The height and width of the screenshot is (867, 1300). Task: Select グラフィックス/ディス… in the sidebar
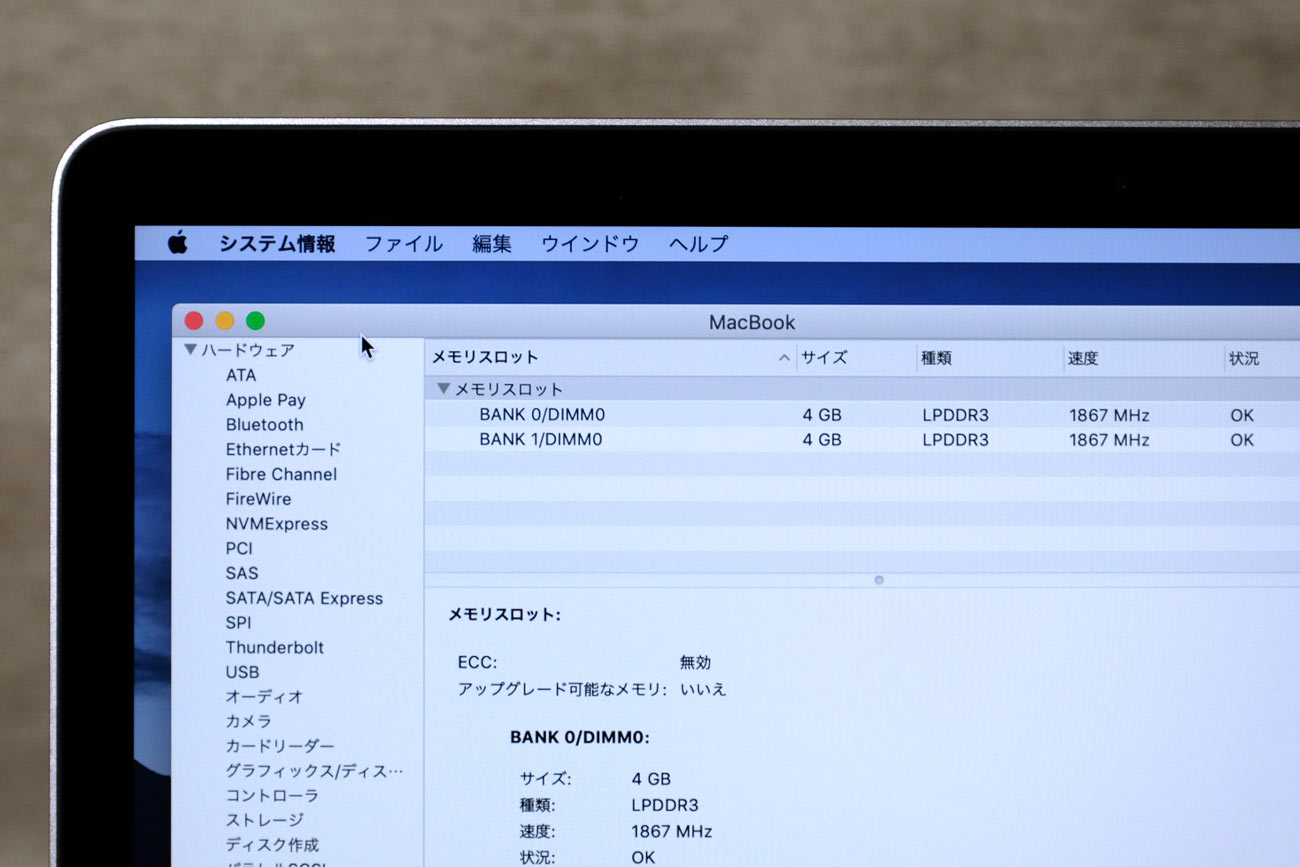(x=314, y=771)
